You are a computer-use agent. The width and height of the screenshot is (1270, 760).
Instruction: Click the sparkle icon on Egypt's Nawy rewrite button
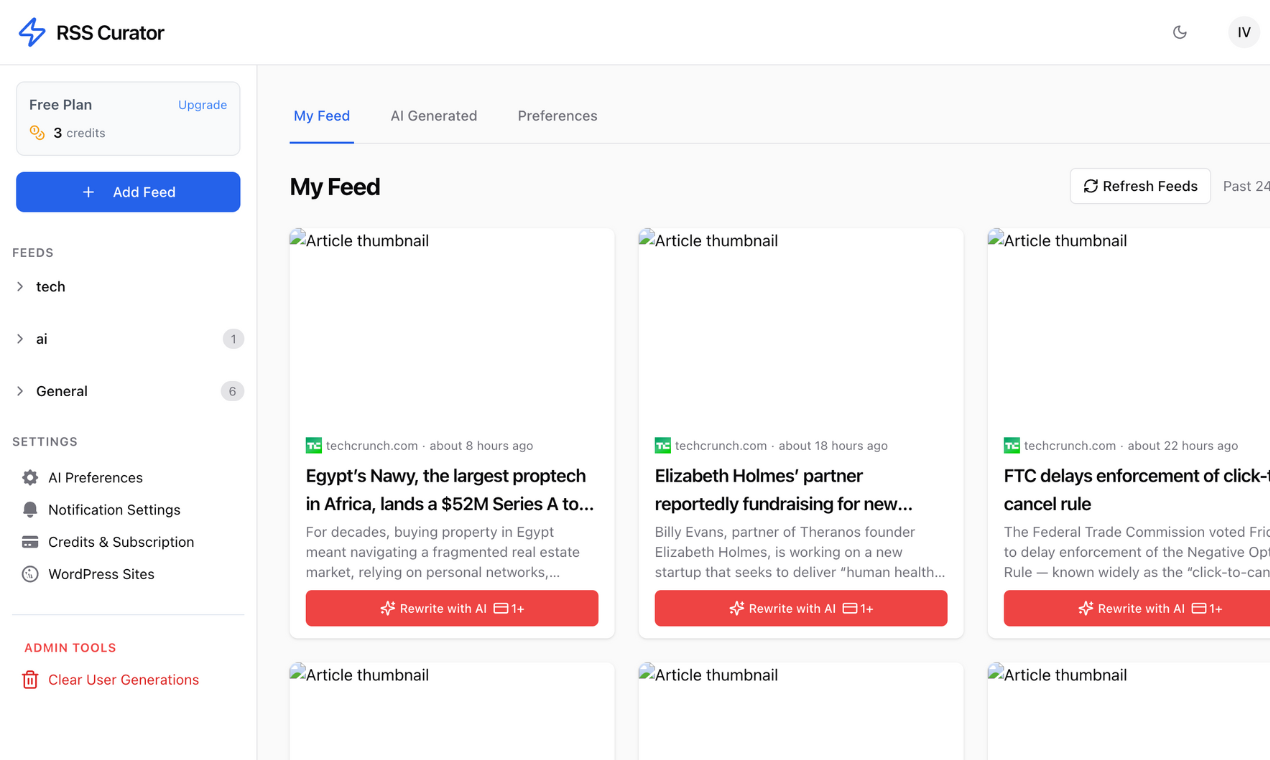388,608
